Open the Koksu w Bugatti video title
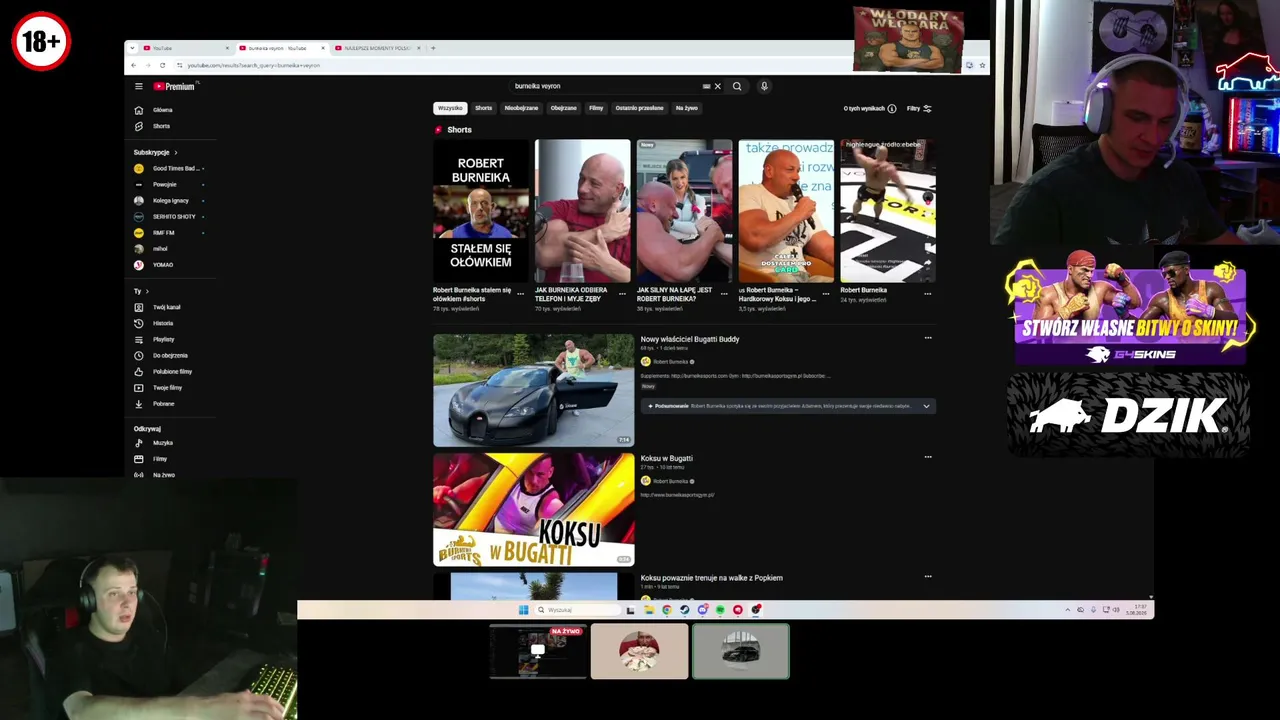This screenshot has height=720, width=1280. (x=666, y=458)
